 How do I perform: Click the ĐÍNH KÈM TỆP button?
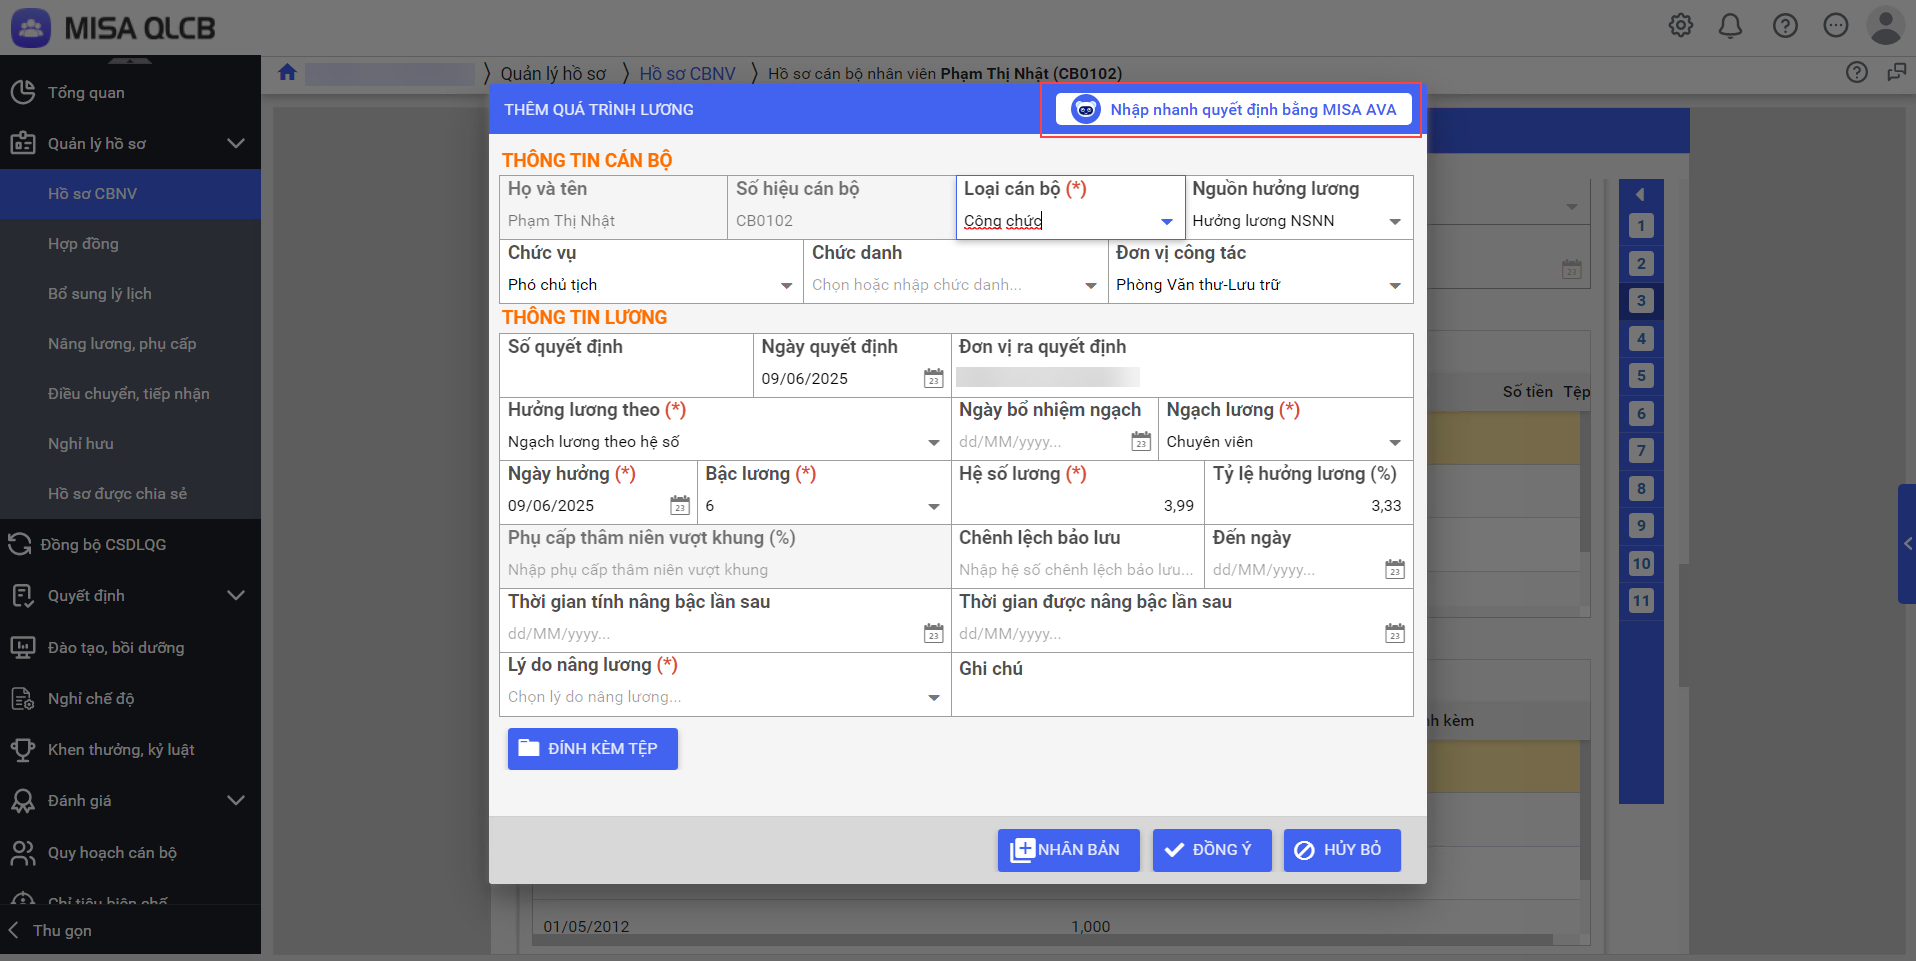[x=592, y=749]
